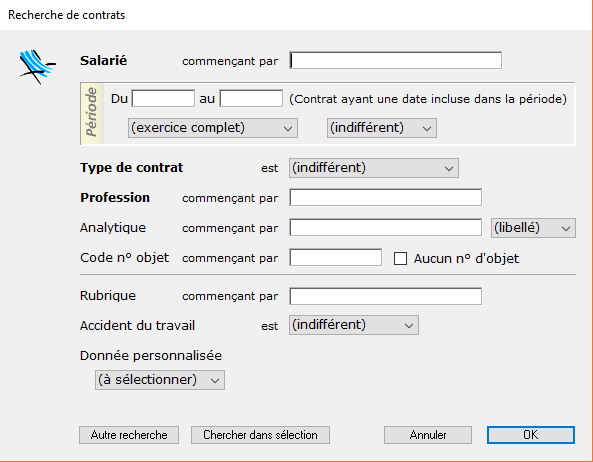The width and height of the screenshot is (593, 462).
Task: Open the Accident du travail dropdown
Action: [x=354, y=325]
